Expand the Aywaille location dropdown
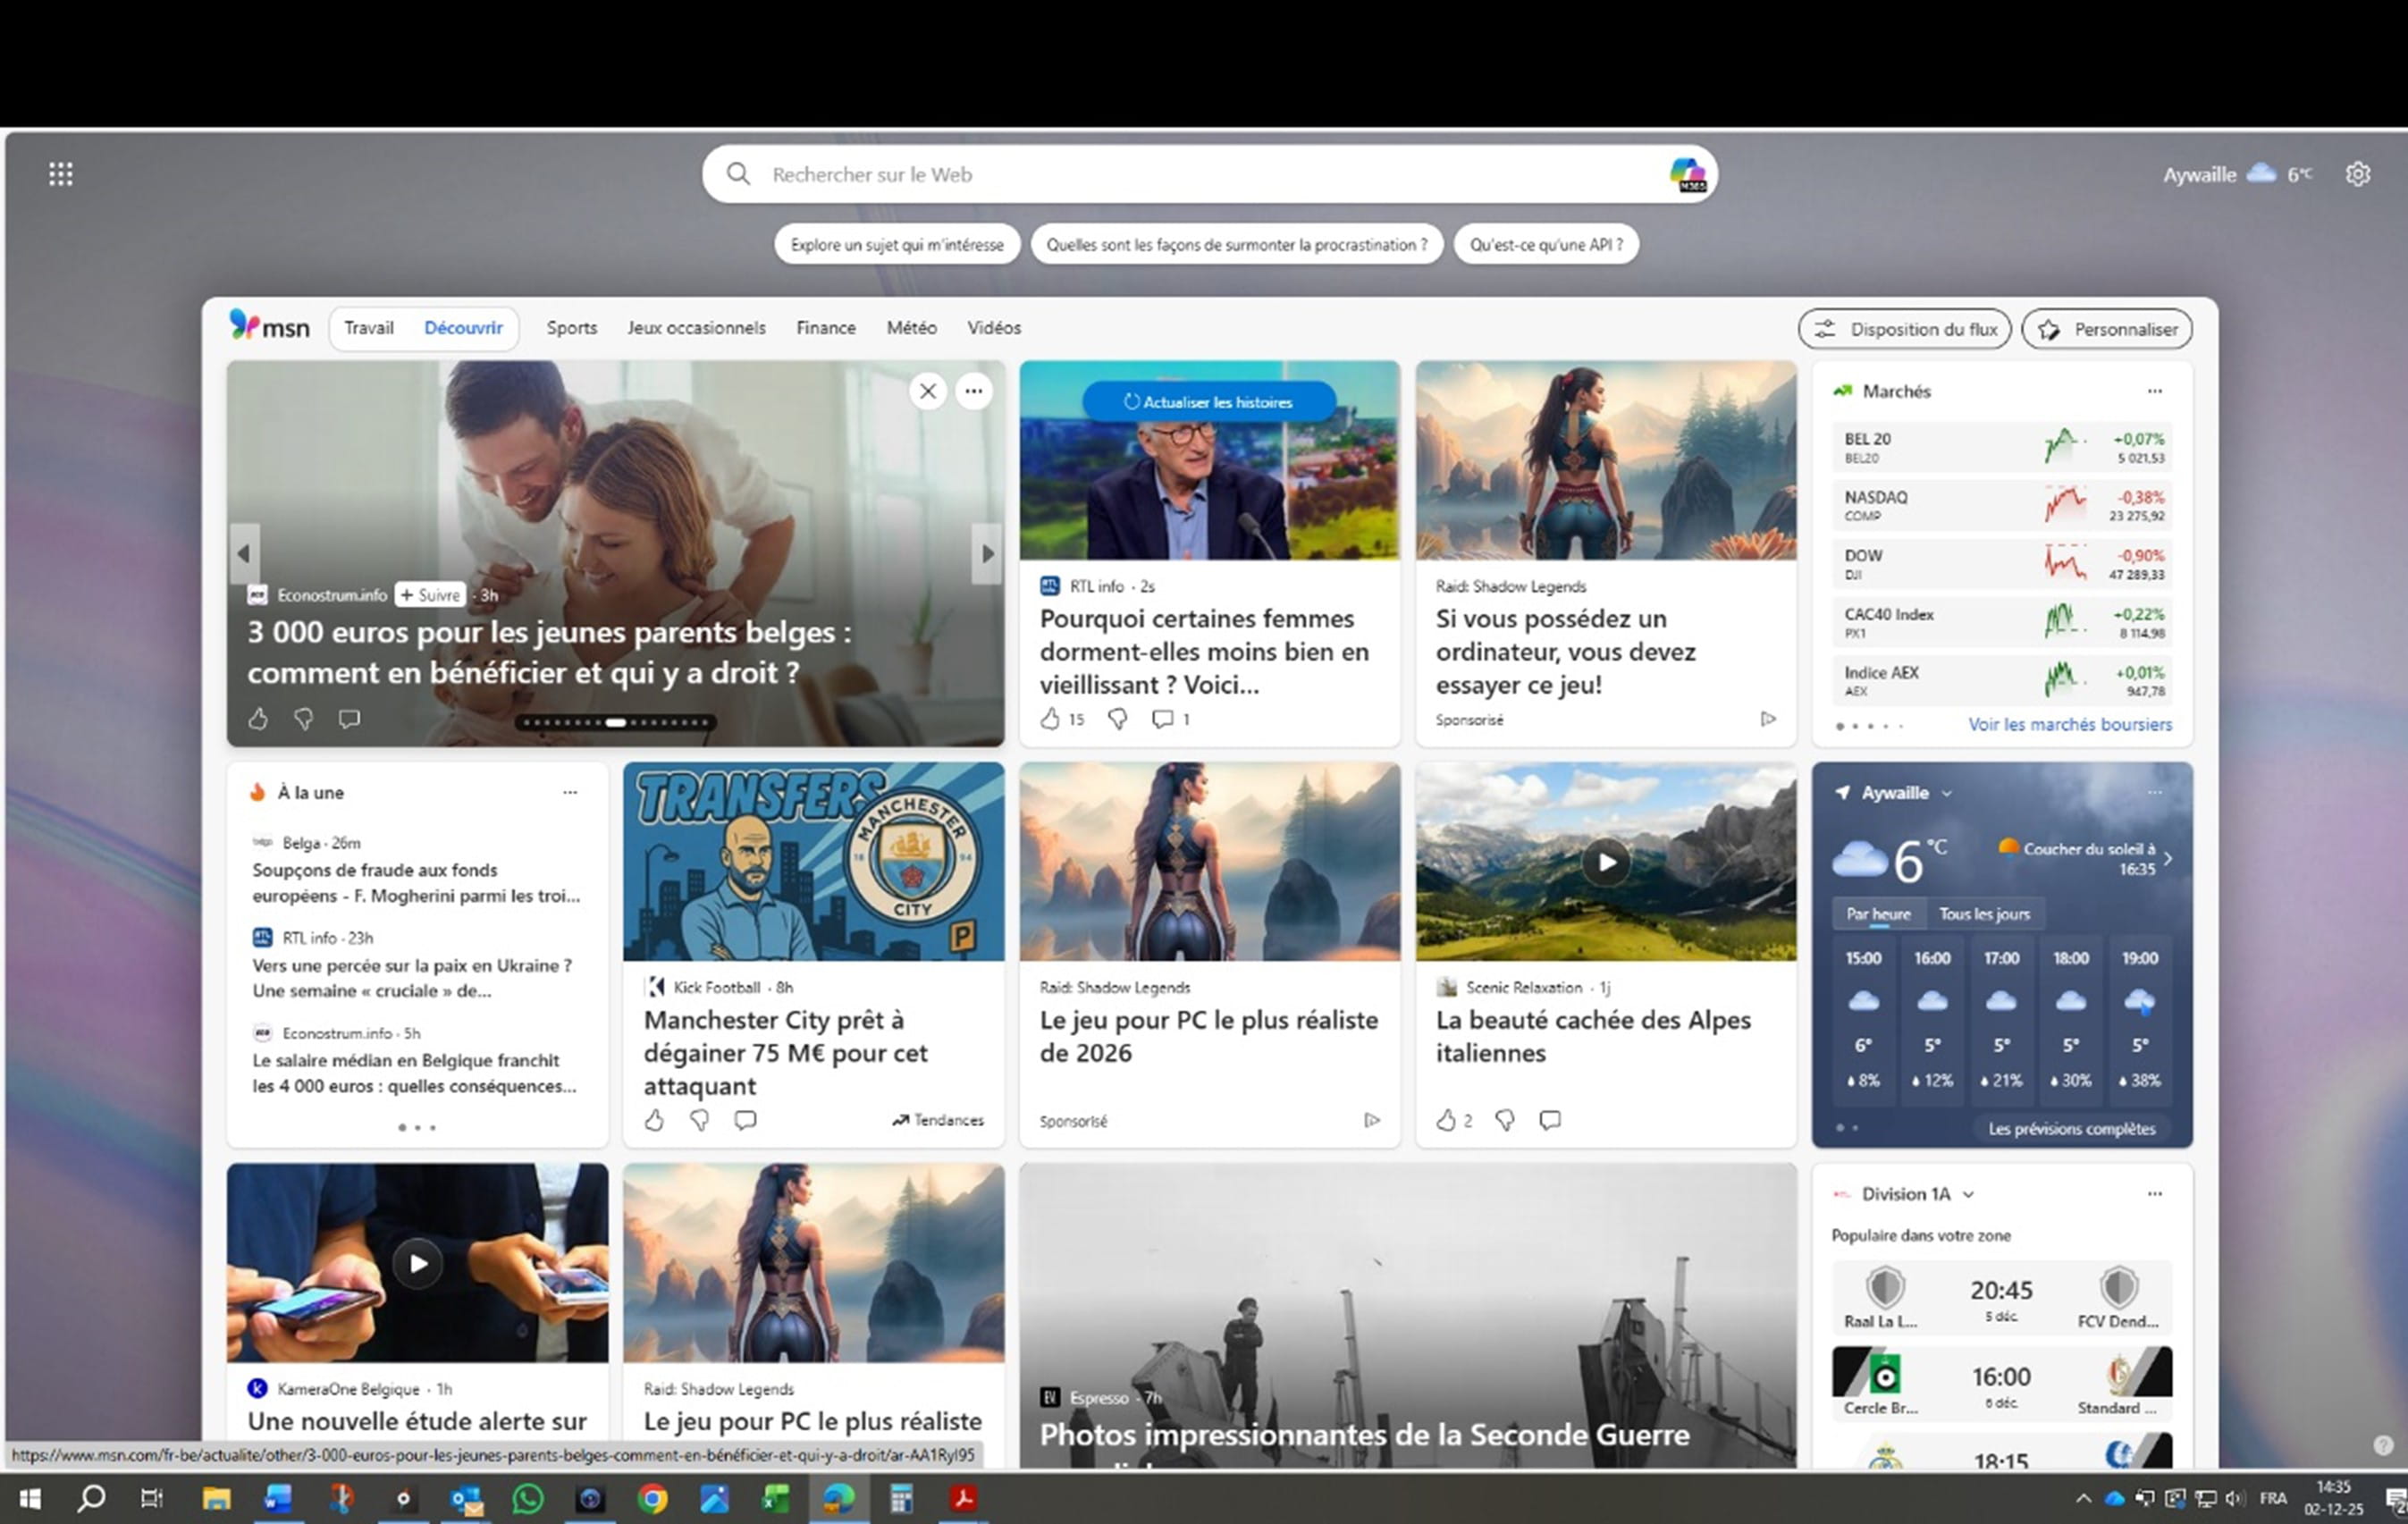 pos(1946,793)
